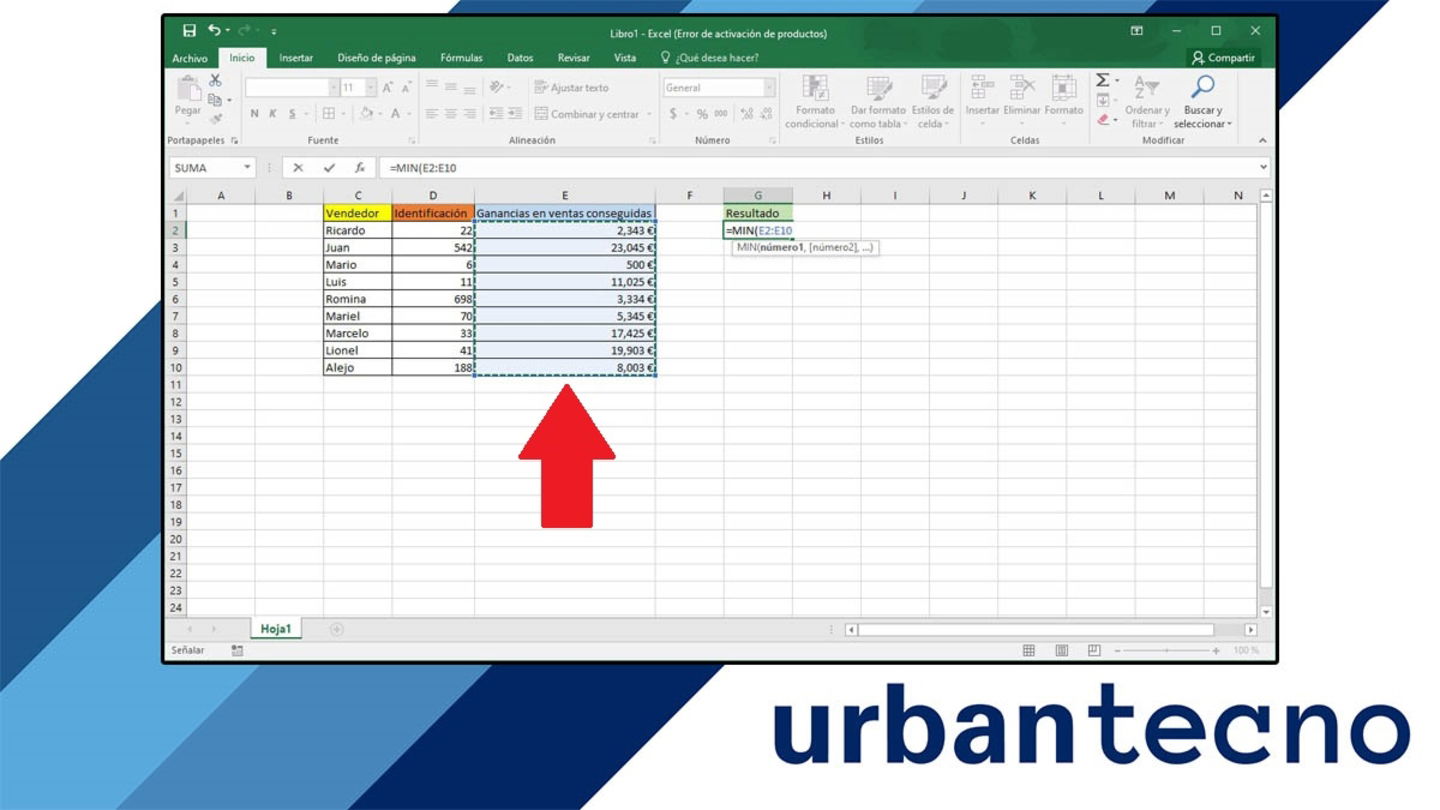The image size is (1440, 810).
Task: Open Ordenar y filtrar menu
Action: click(1146, 102)
